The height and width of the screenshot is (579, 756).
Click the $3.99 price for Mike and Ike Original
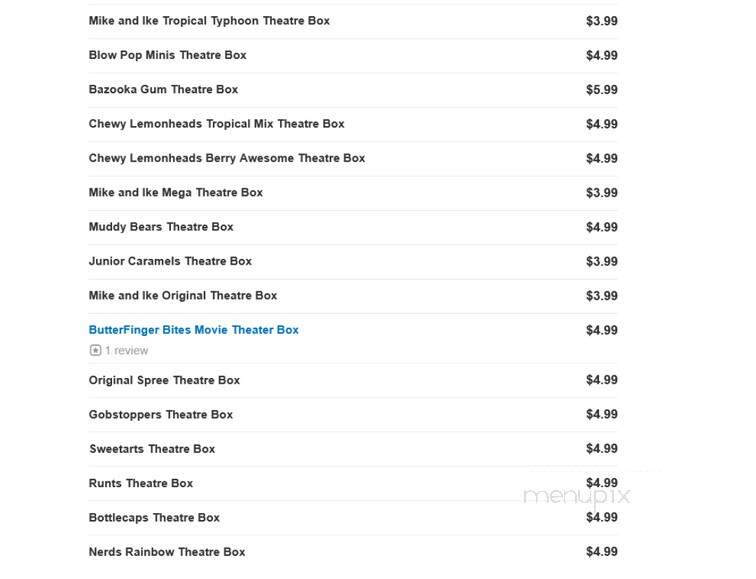click(x=602, y=296)
